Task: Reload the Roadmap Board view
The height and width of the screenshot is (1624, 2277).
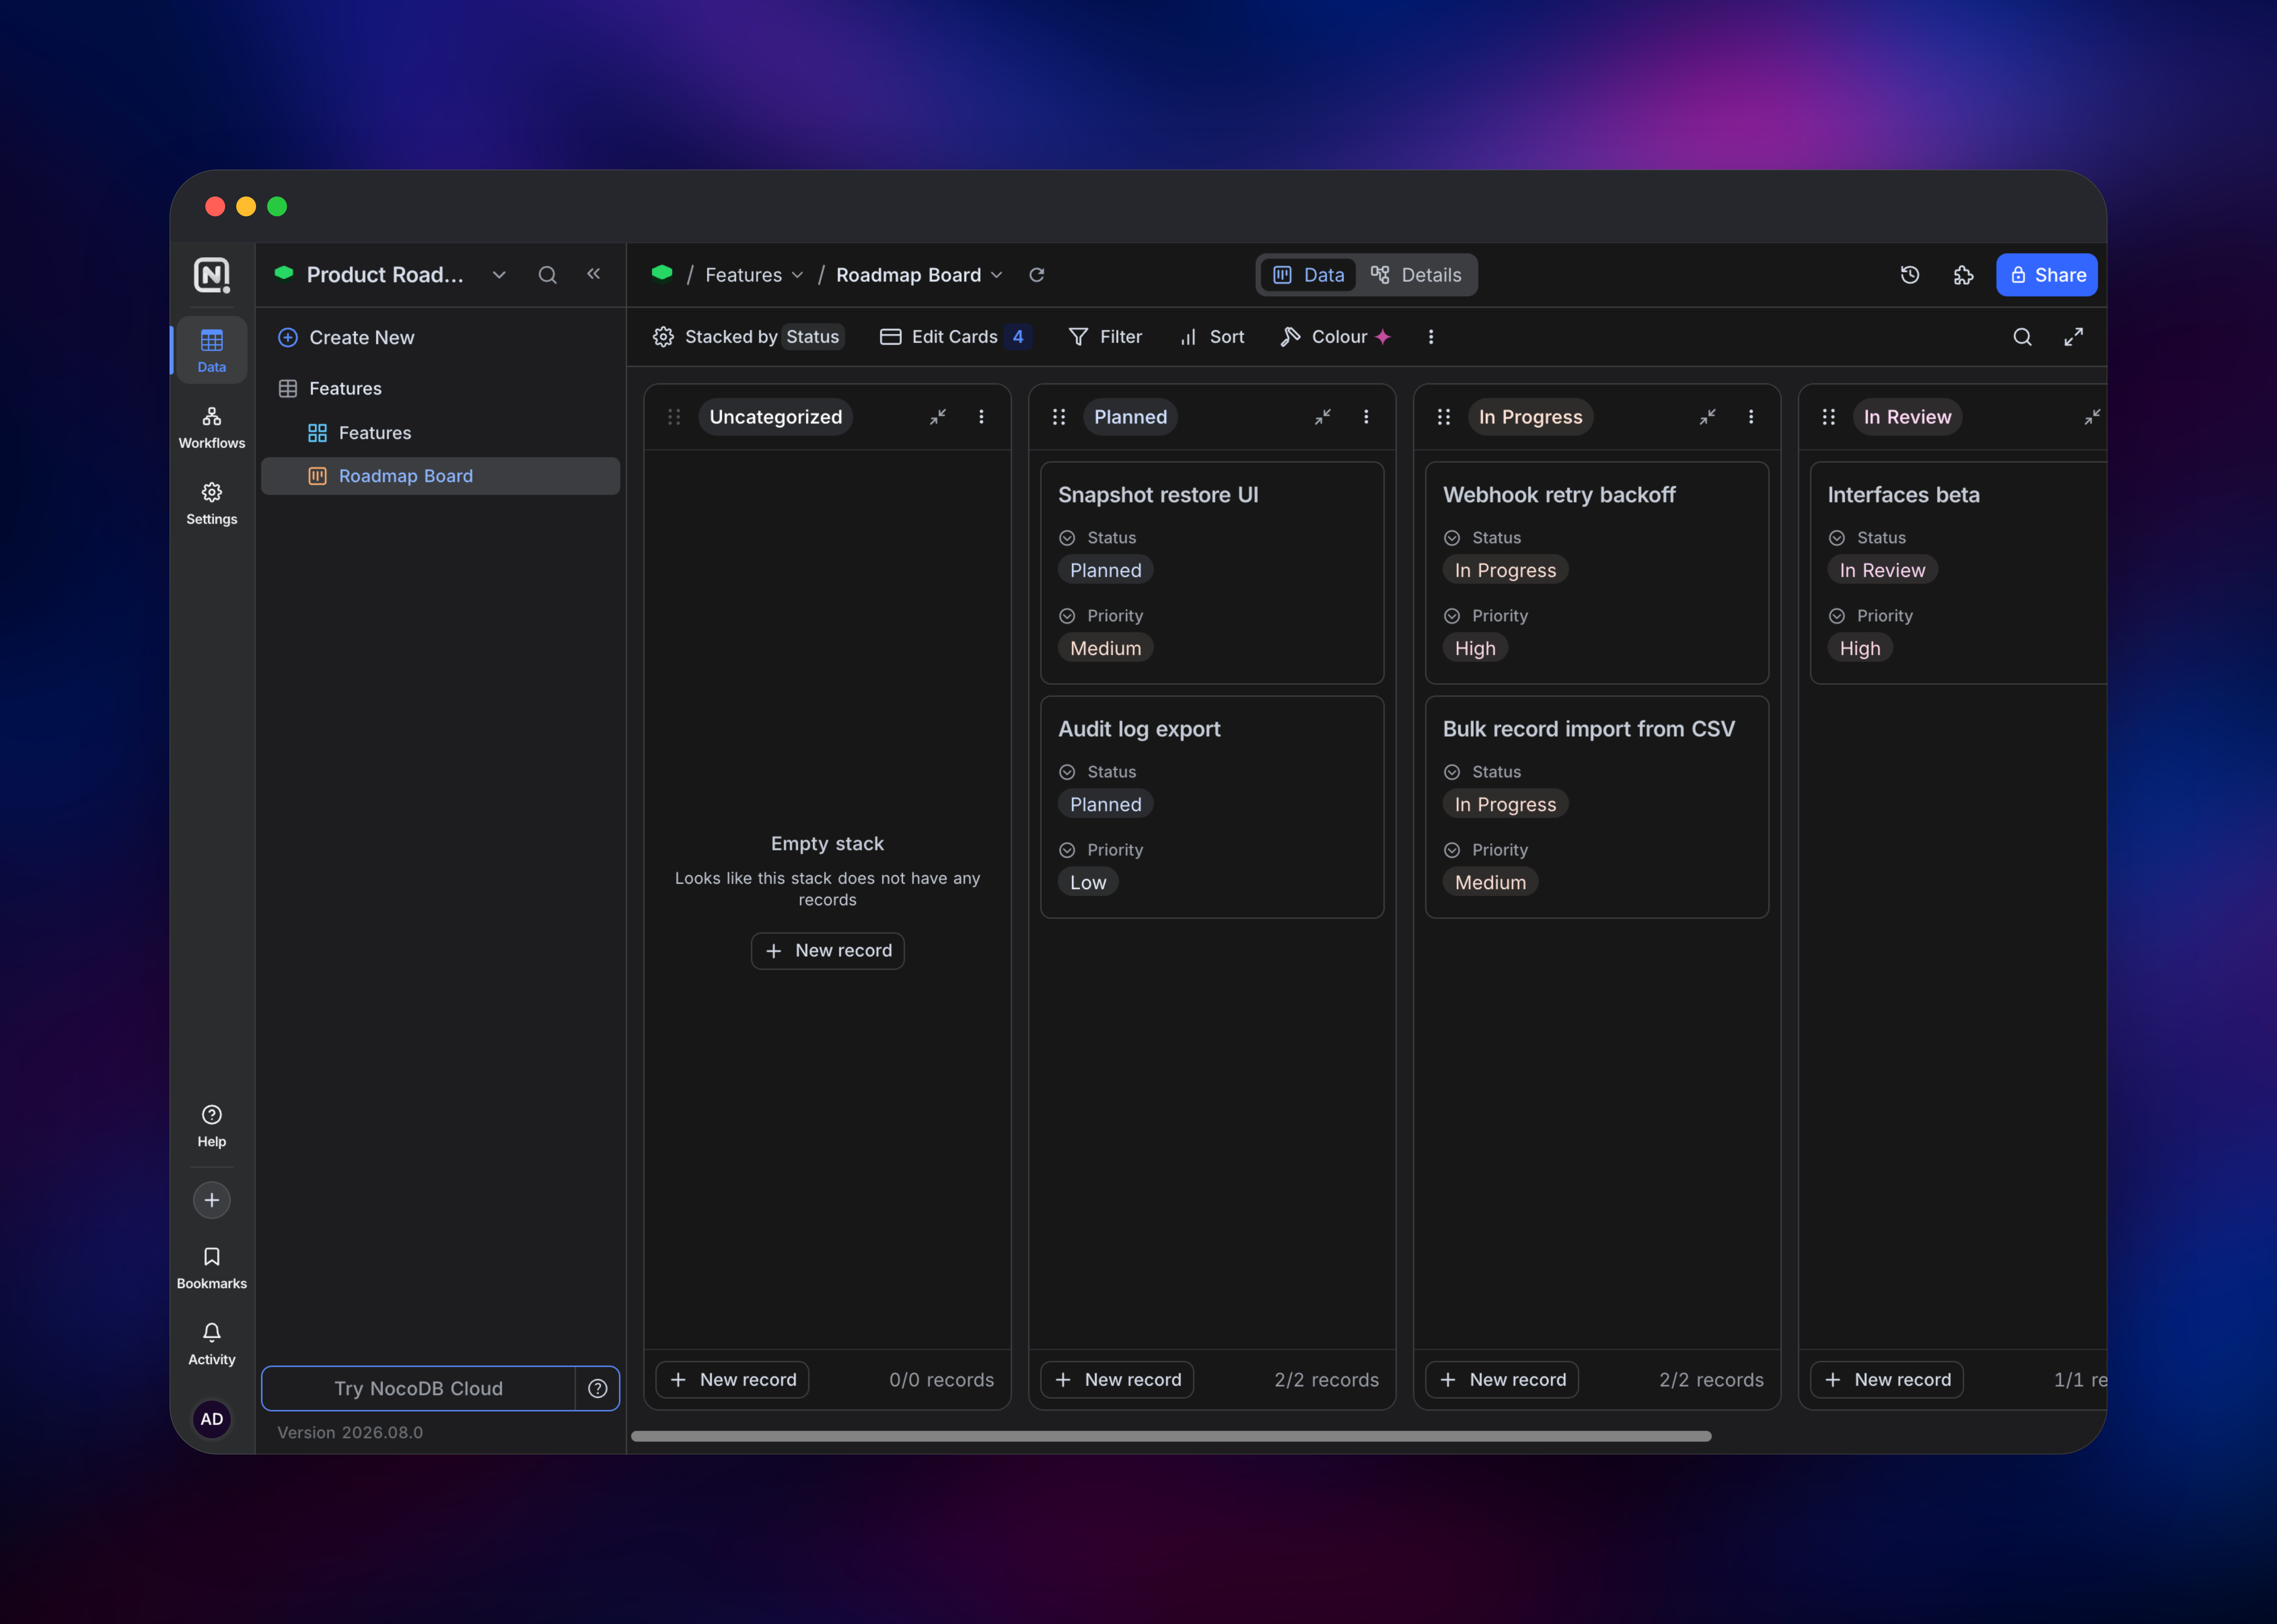Action: pos(1037,275)
